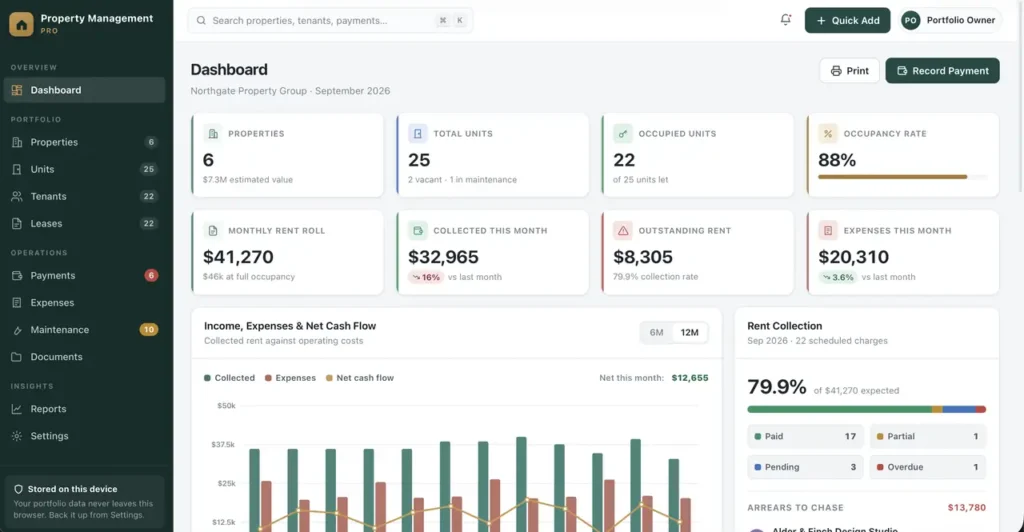Click the red 6 badge on Payments
Viewport: 1024px width, 532px height.
click(151, 275)
